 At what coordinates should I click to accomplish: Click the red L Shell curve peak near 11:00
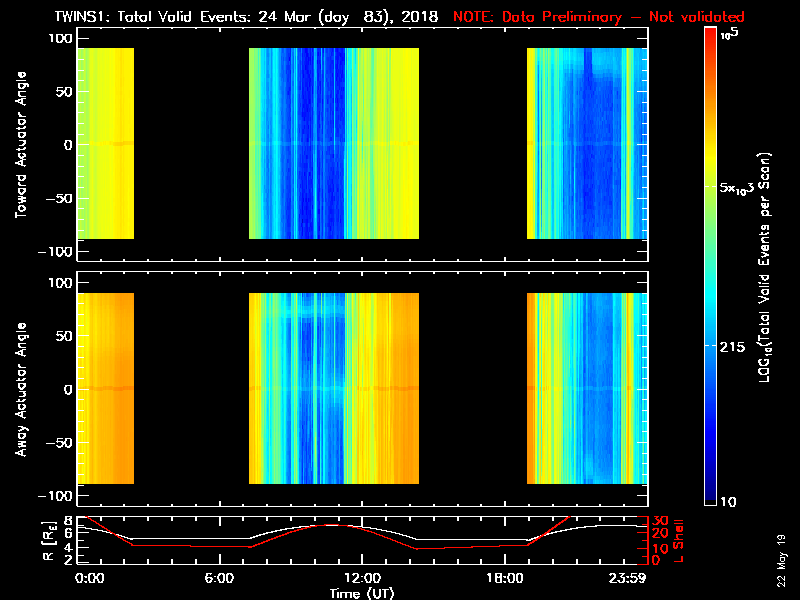pos(332,524)
